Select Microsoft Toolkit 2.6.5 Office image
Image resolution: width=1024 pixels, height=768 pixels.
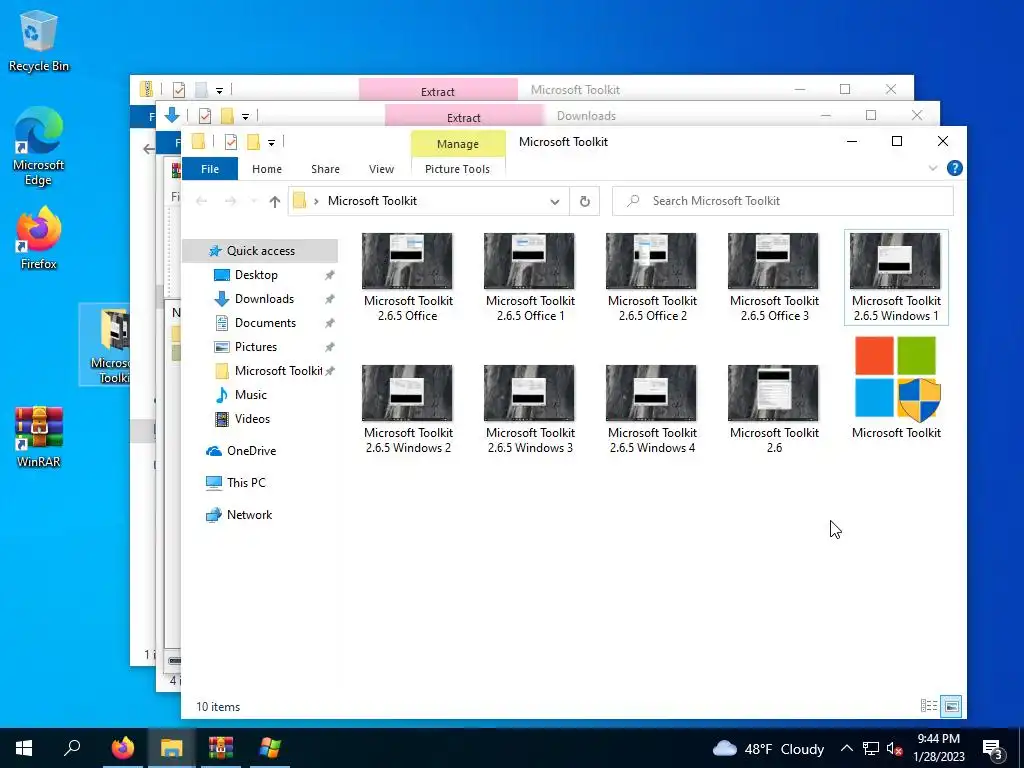[408, 277]
